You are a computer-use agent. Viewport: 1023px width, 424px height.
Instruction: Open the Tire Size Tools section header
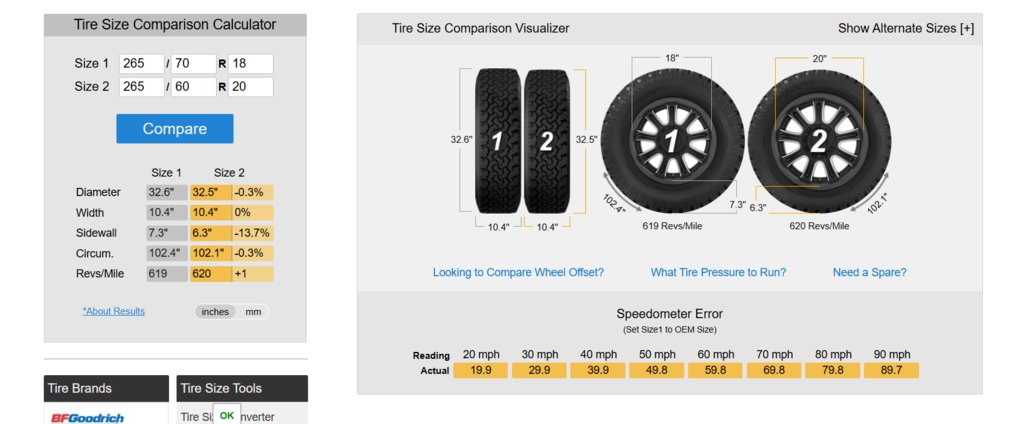[x=242, y=389]
